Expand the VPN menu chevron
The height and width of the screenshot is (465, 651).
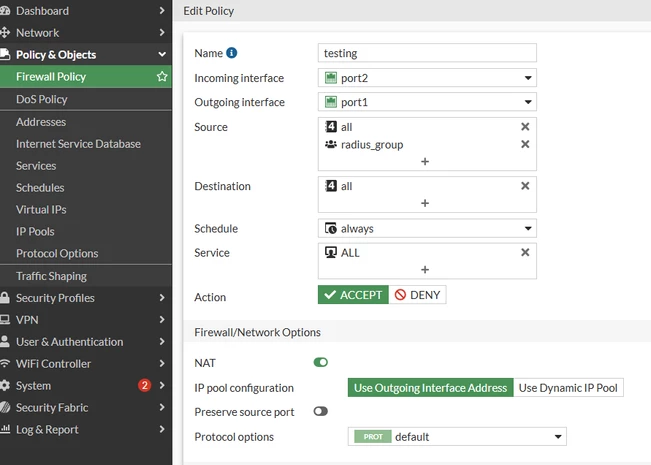pos(162,320)
